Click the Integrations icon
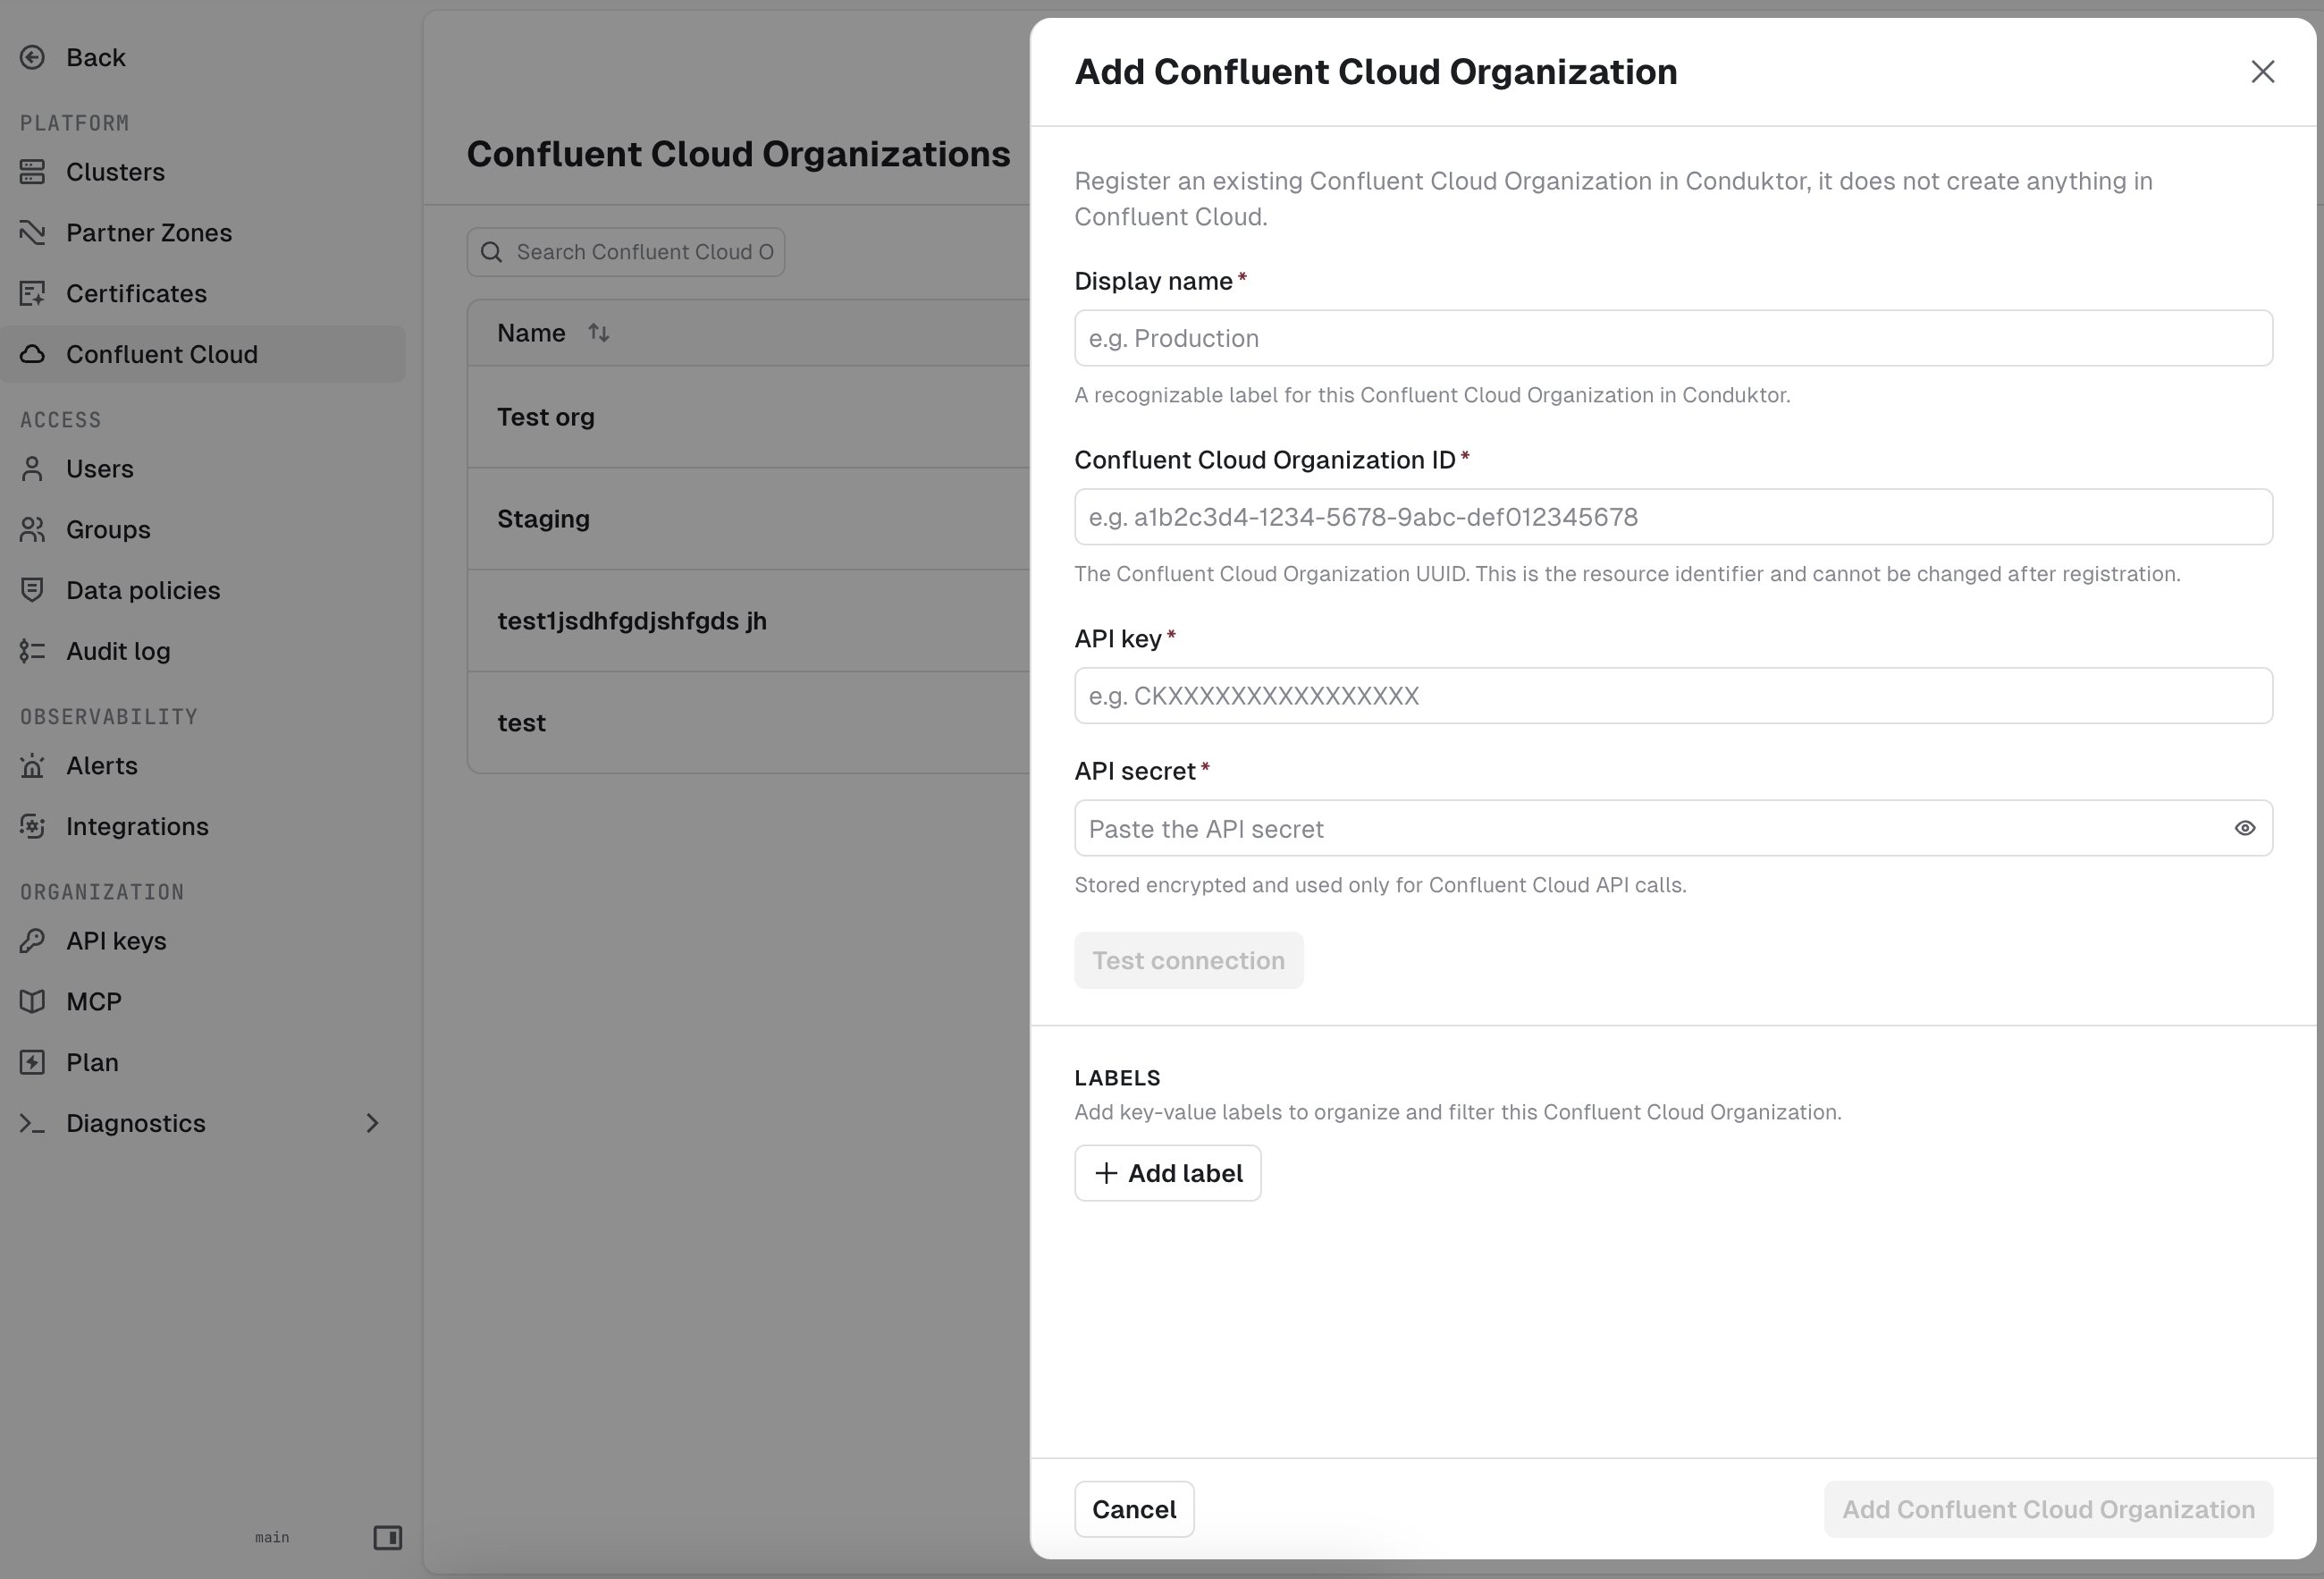The image size is (2324, 1579). point(32,827)
